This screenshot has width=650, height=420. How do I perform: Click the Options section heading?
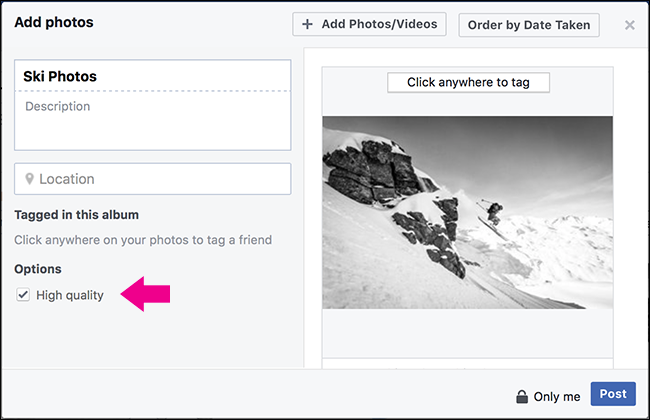(x=38, y=269)
